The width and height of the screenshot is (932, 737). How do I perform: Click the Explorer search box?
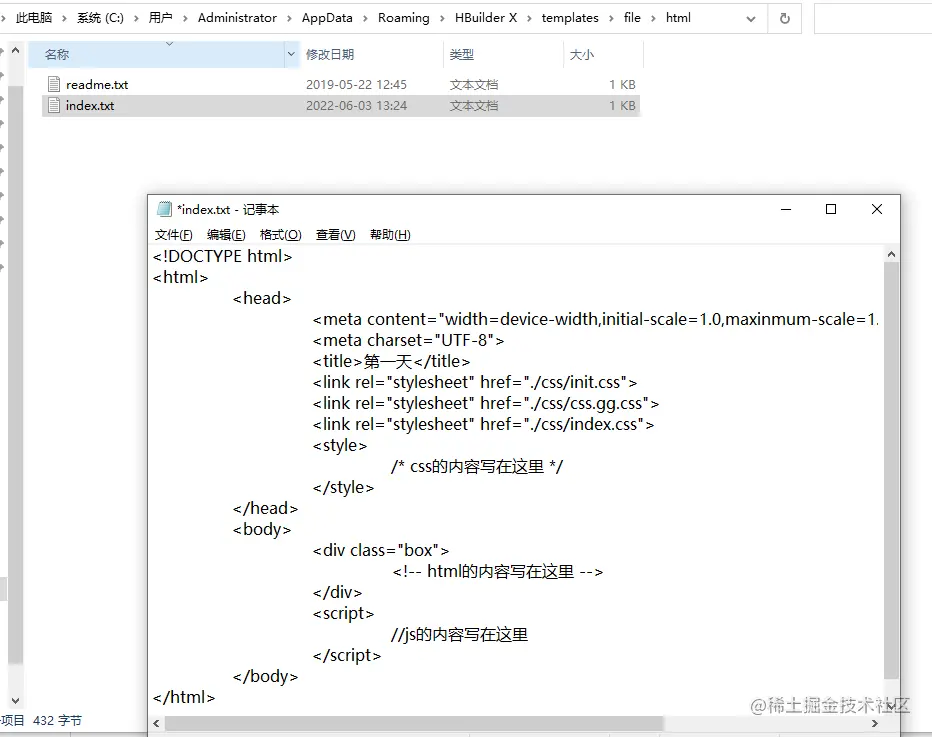pos(873,18)
